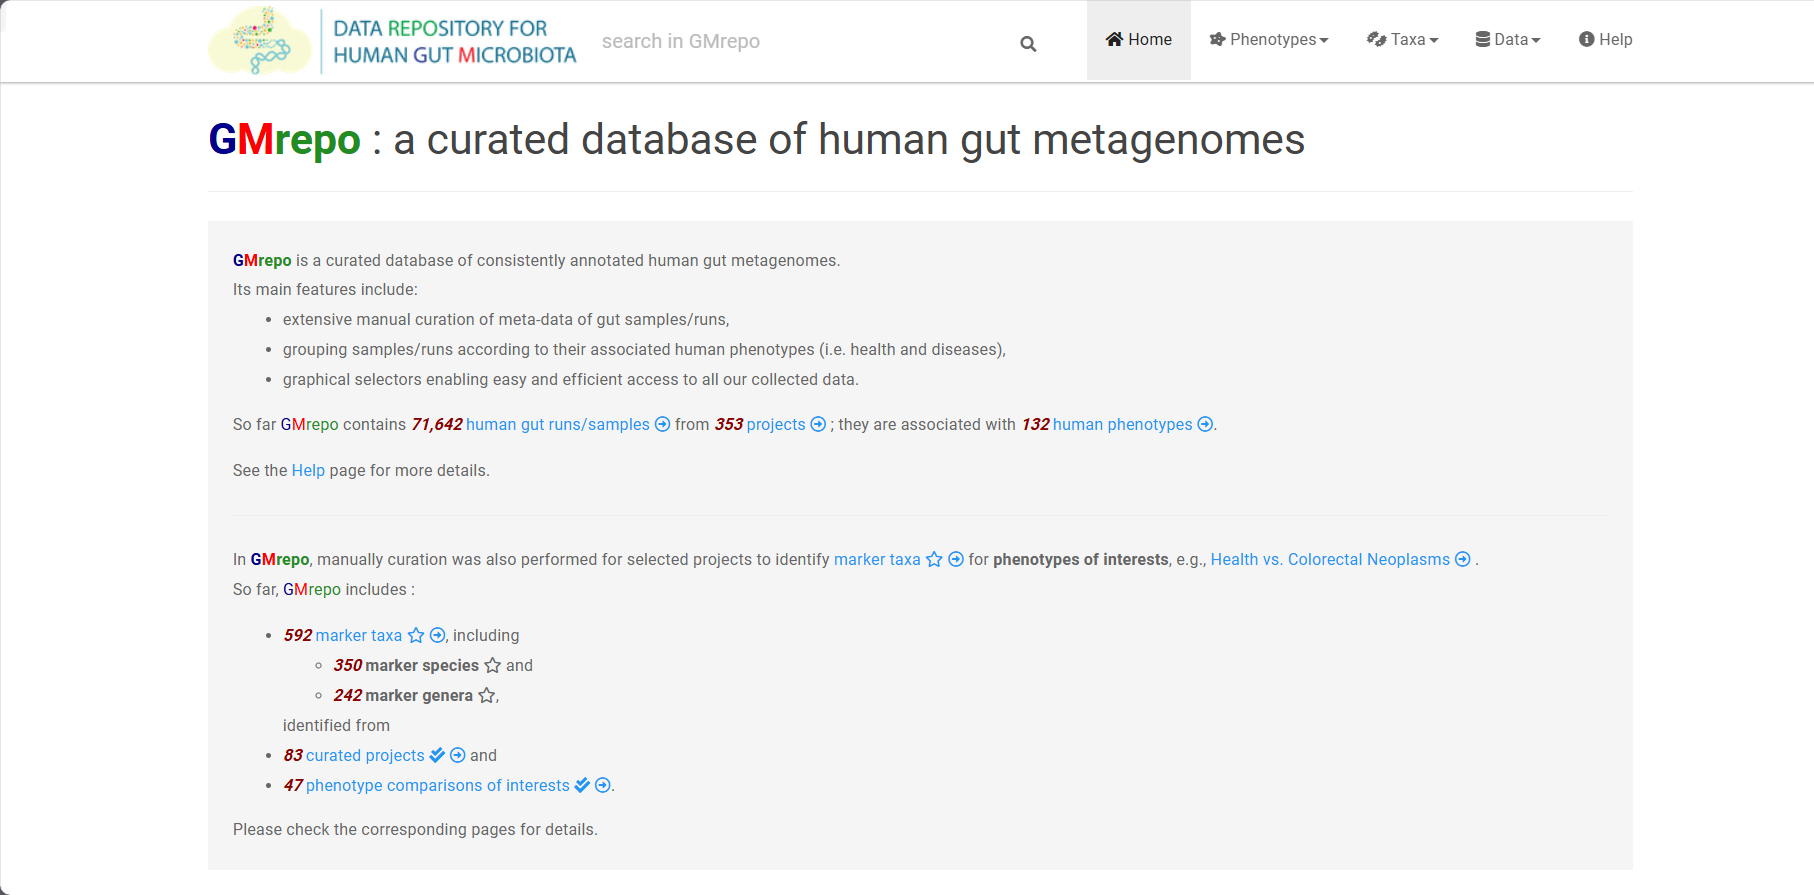
Task: Click arrow icon after human gut runs/samples
Action: (662, 424)
